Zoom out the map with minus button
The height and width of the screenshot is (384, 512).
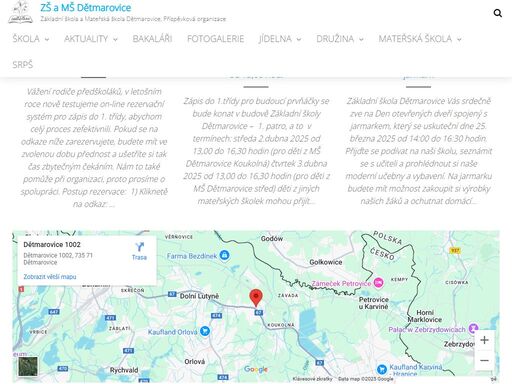point(484,360)
